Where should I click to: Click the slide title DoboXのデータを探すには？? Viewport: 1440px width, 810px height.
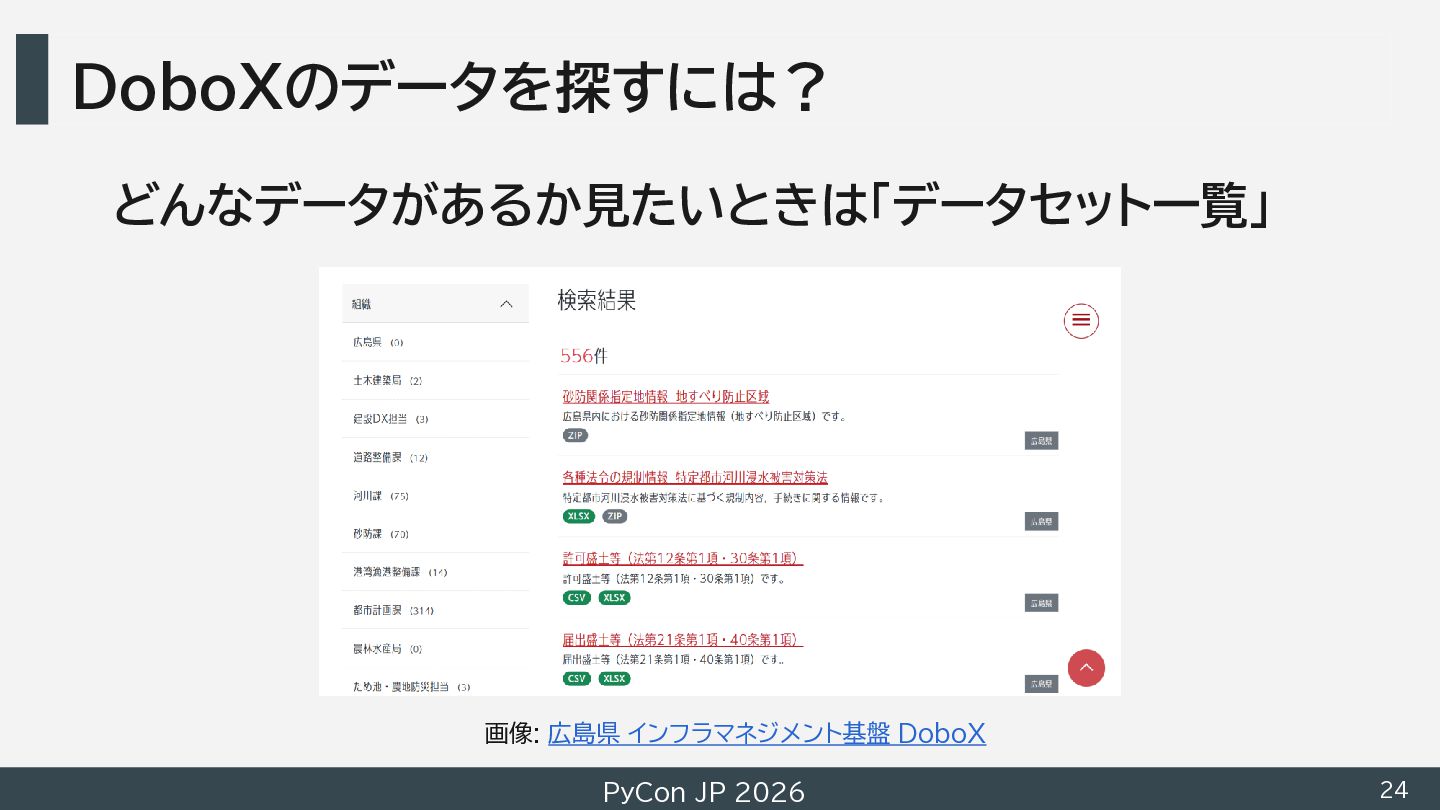[449, 87]
